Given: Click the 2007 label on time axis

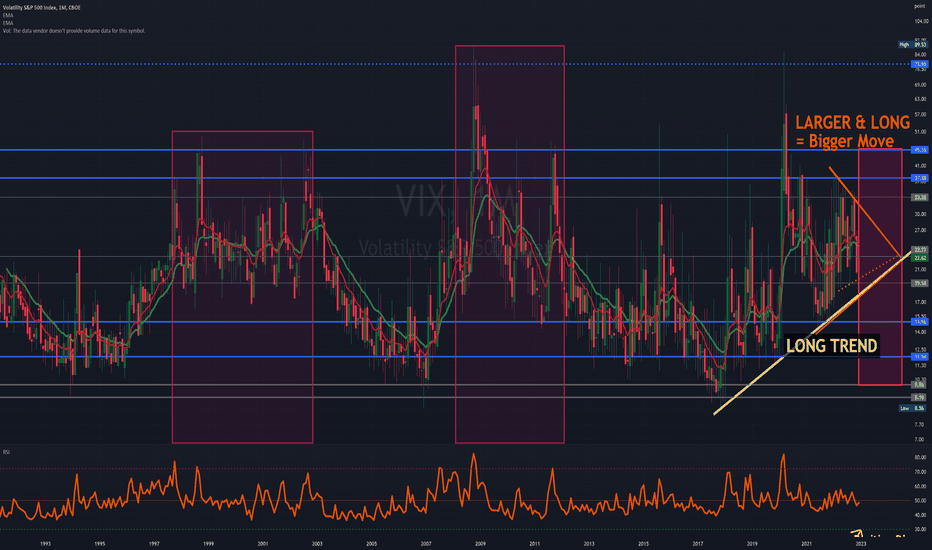Looking at the screenshot, I should point(426,543).
